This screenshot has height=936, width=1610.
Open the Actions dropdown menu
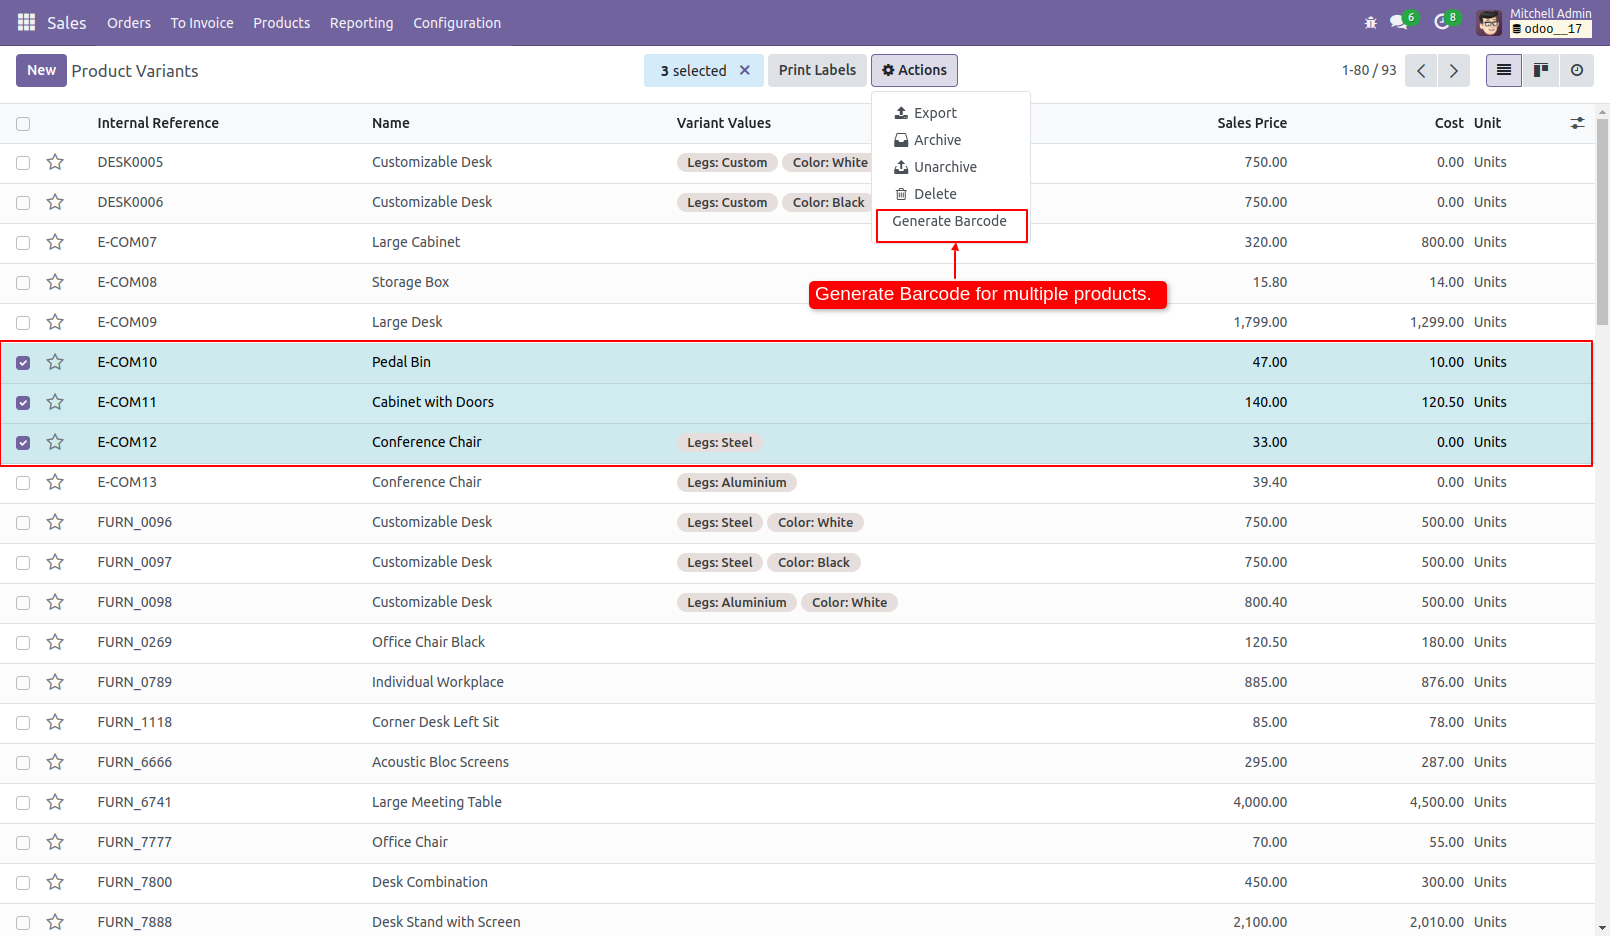click(914, 70)
